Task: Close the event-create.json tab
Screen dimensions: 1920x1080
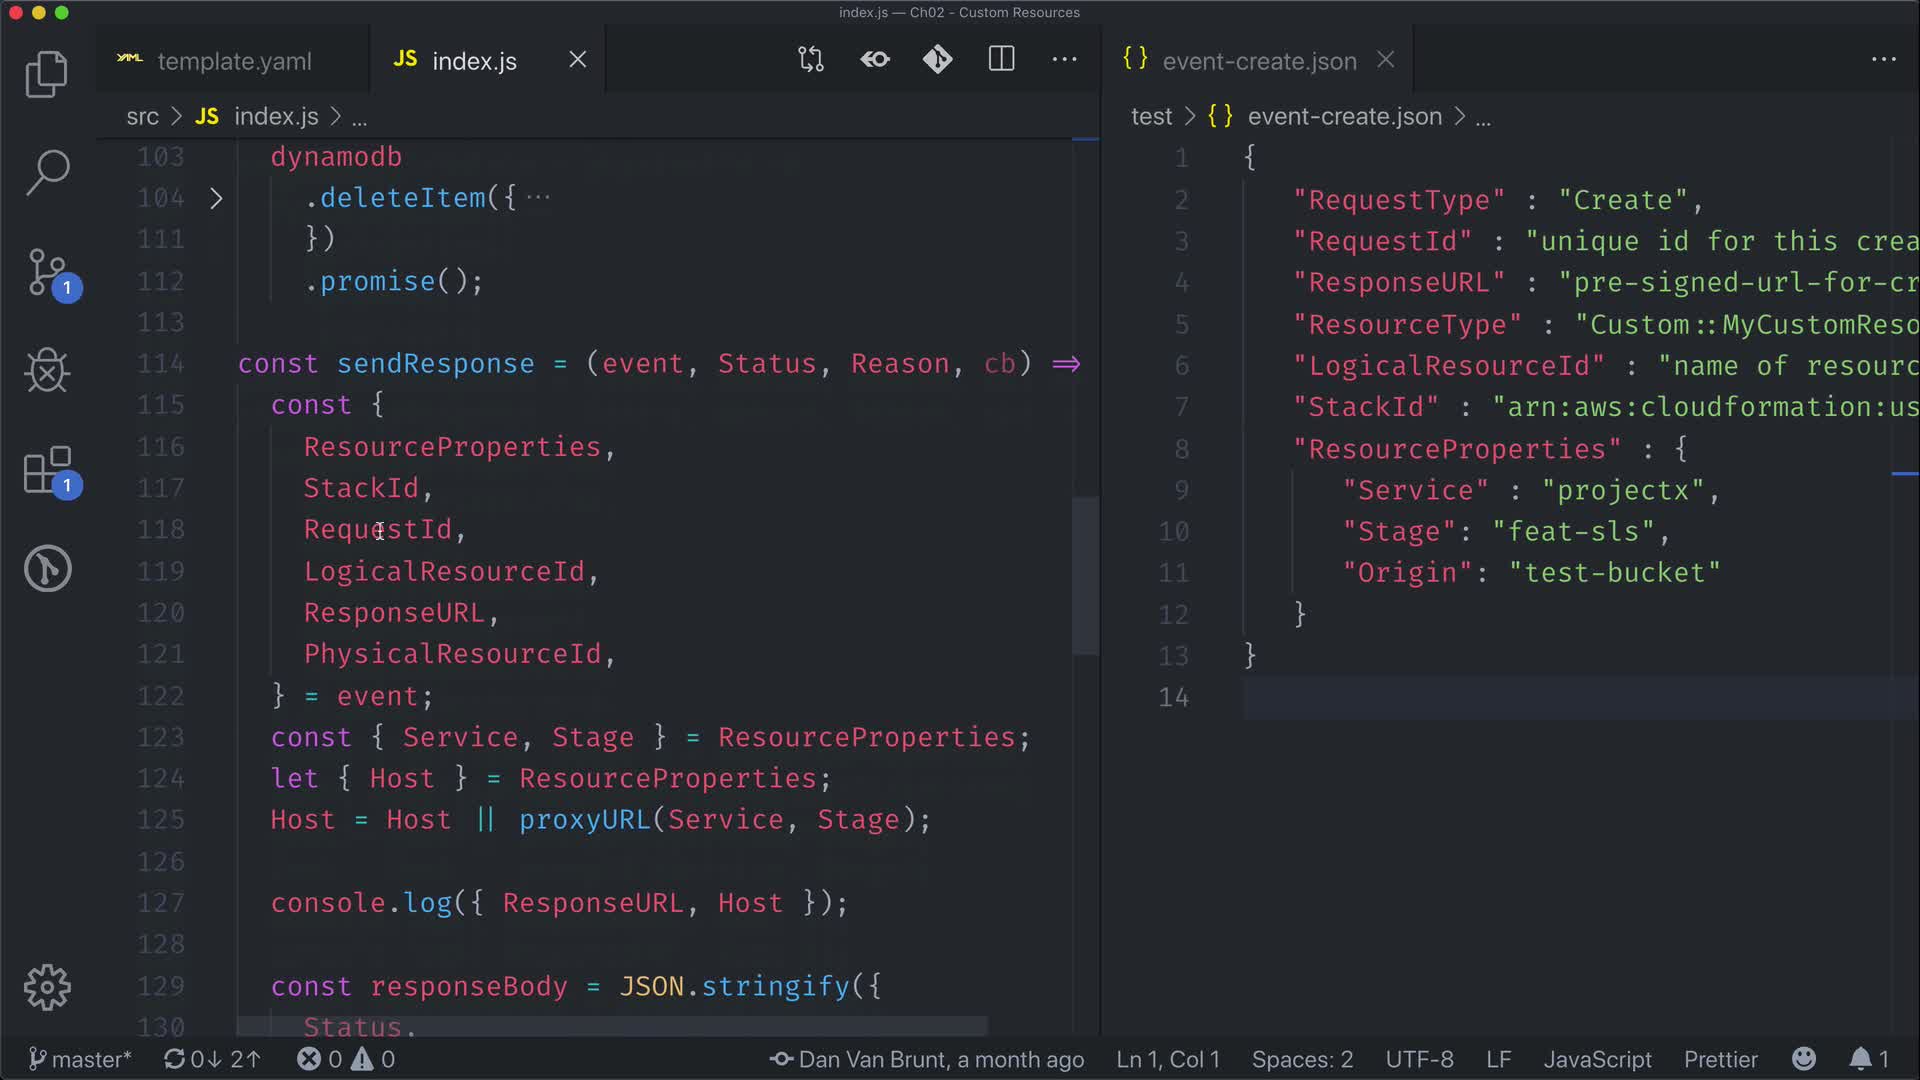Action: [1386, 60]
